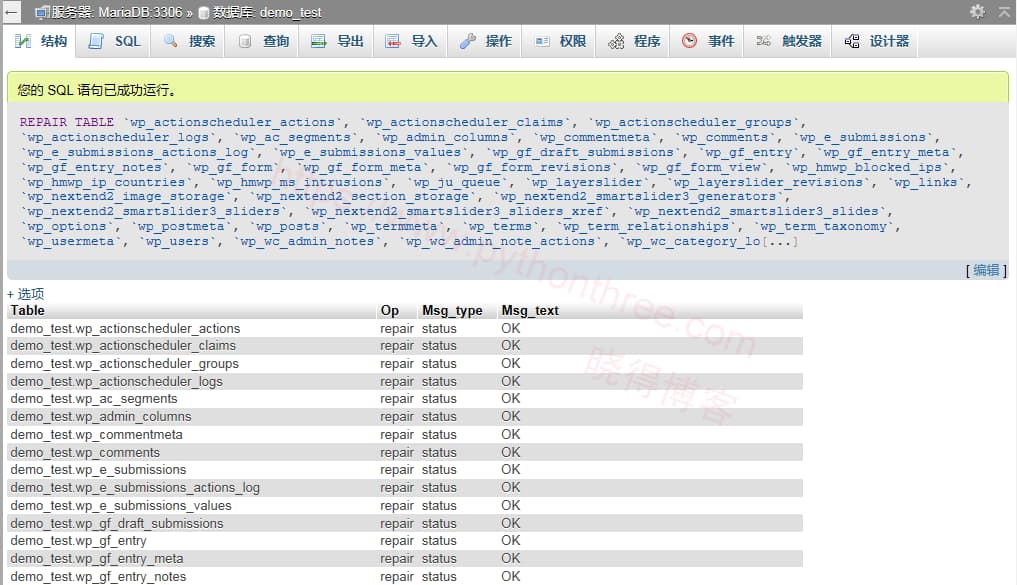Select row demo_test.wp_gf_entry
Viewport: 1017px width, 585px height.
(405, 541)
